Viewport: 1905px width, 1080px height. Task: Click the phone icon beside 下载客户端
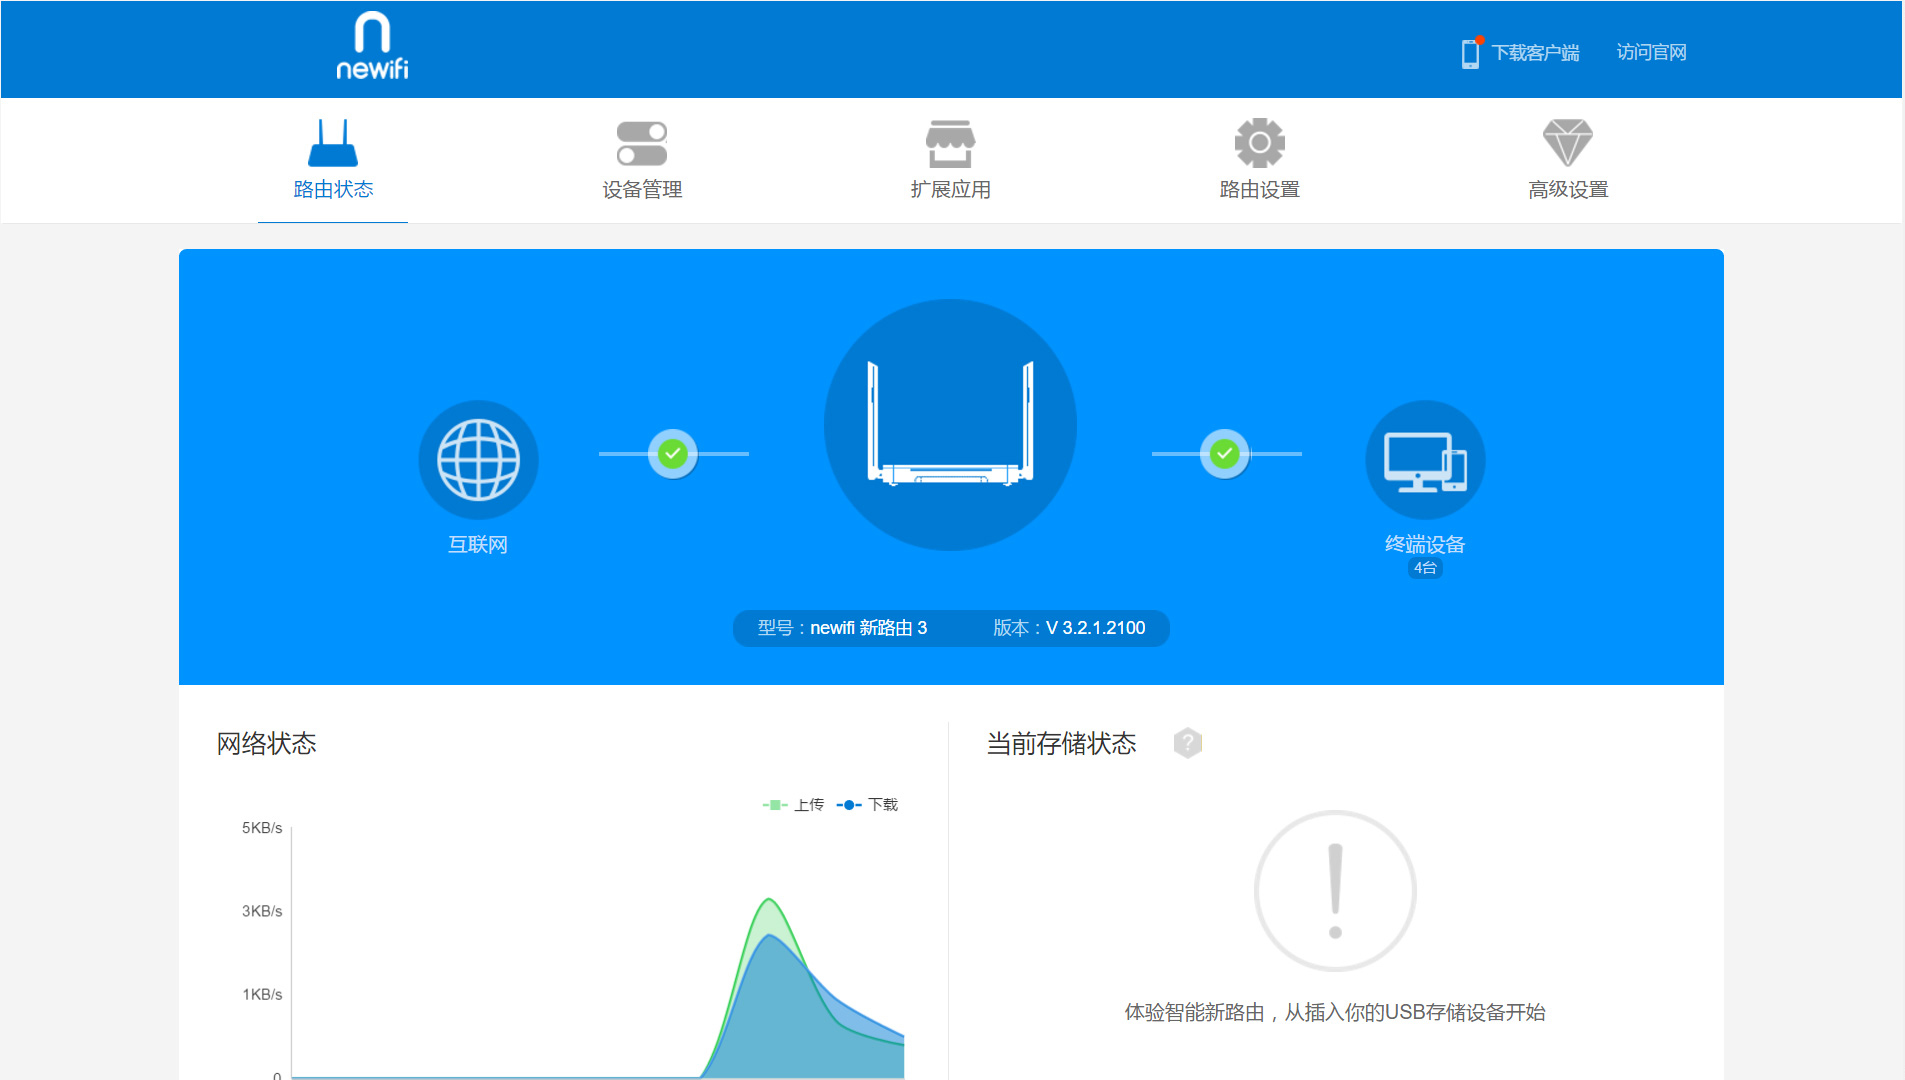[1471, 52]
